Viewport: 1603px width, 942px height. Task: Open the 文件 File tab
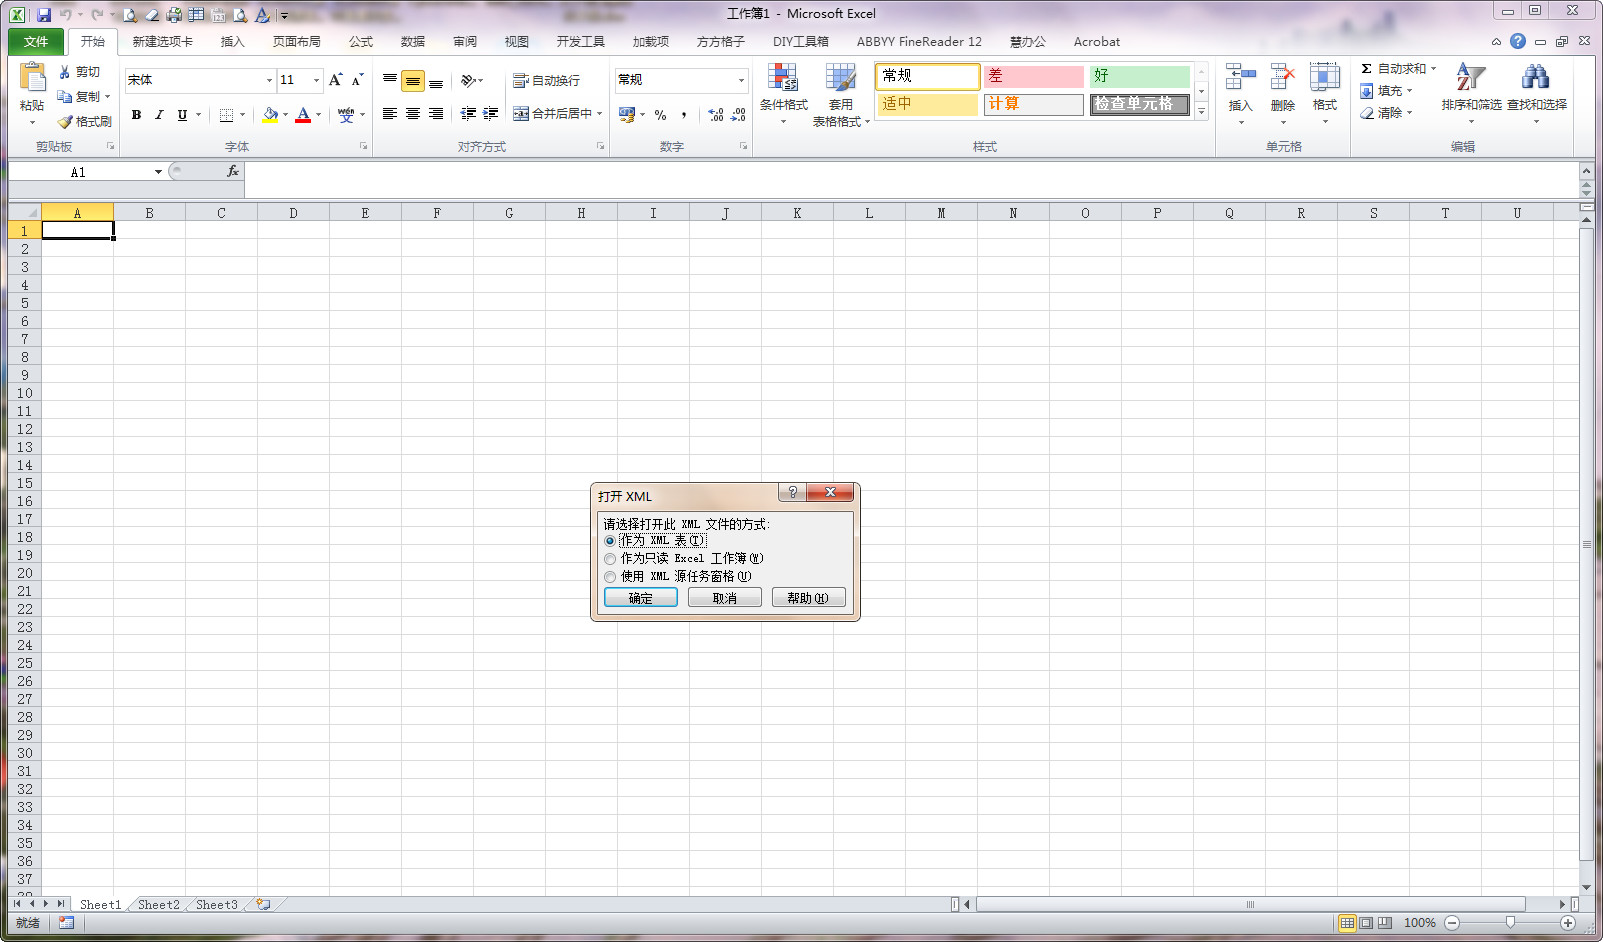click(36, 41)
